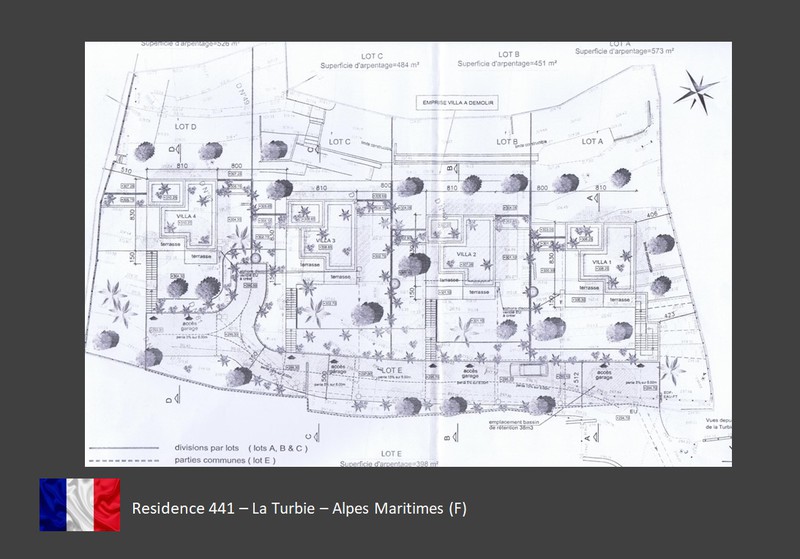Click the 'Superficie d'arpentage=451 m²' text
Viewport: 800px width, 559px height.
coord(508,64)
